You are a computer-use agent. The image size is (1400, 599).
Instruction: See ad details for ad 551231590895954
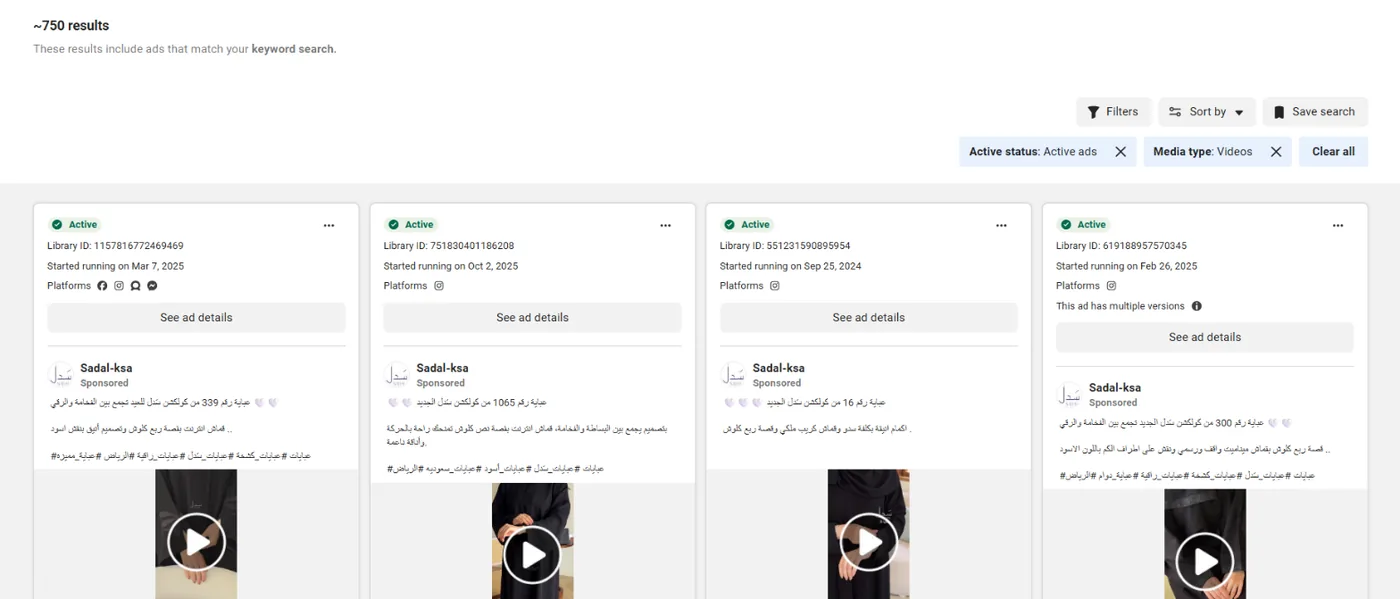(869, 318)
